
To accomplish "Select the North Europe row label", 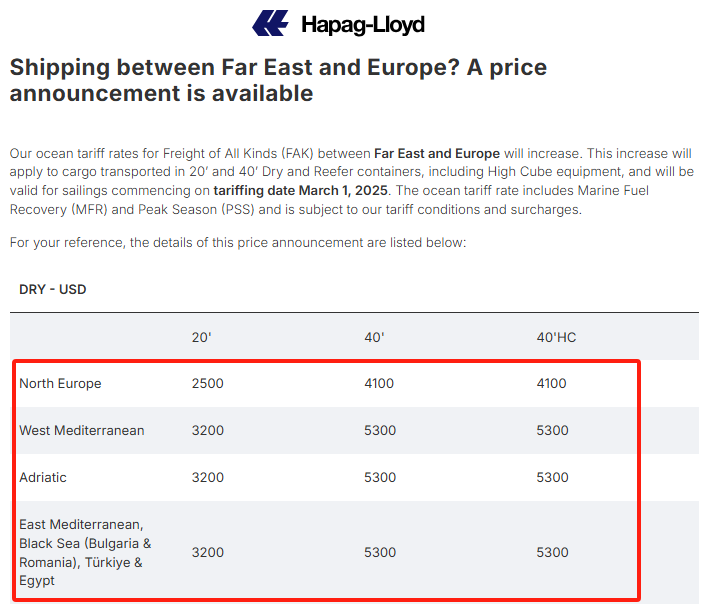I will 60,384.
